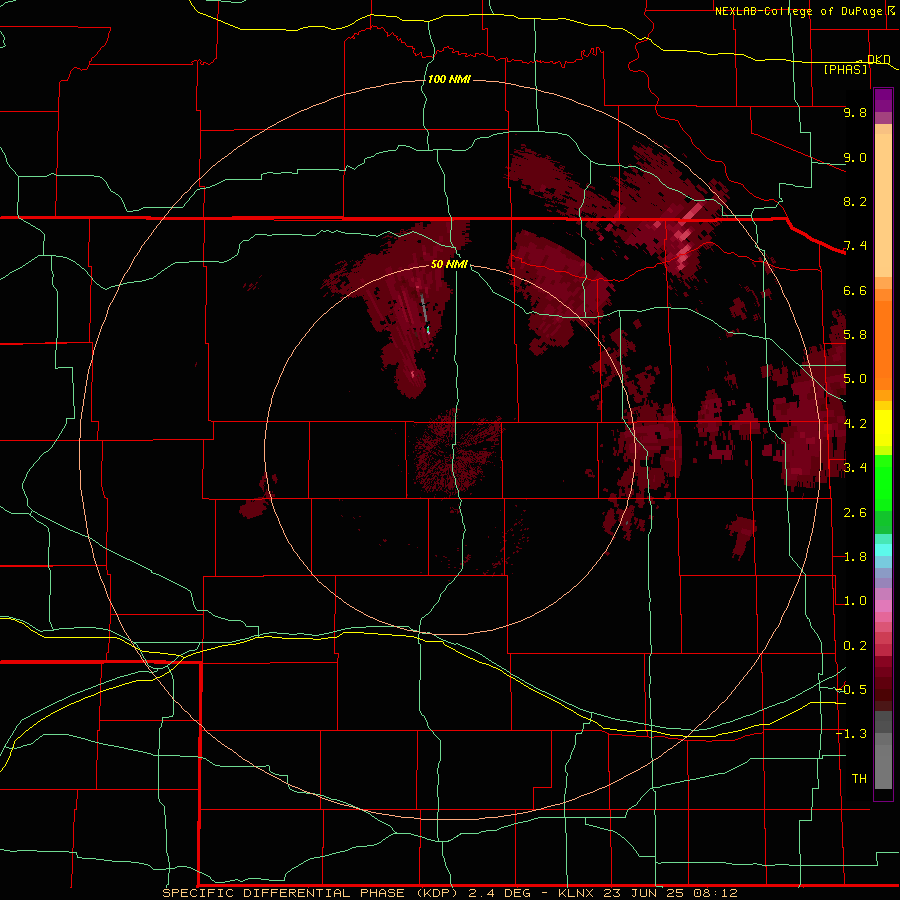
Task: Click the 1.8 legend value
Action: 855,557
